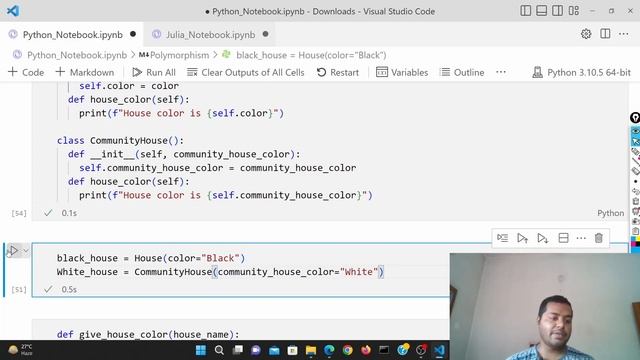Click Polymorphism breadcrumb item
Screen dimensions: 640x360
(179, 55)
